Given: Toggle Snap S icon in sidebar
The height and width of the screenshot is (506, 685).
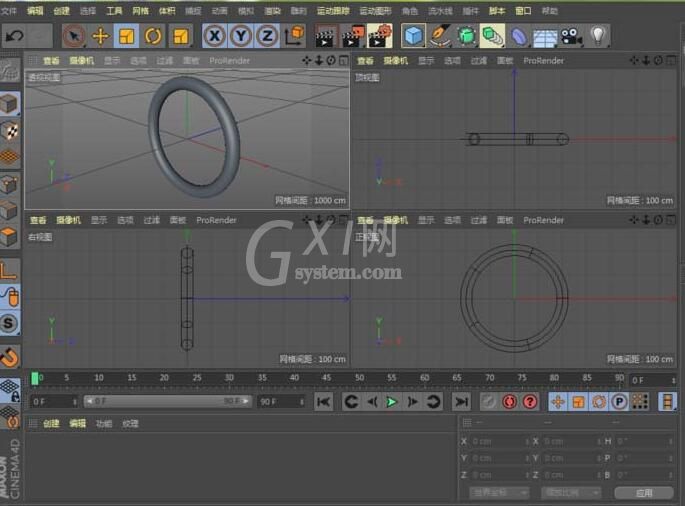Looking at the screenshot, I should tap(10, 323).
